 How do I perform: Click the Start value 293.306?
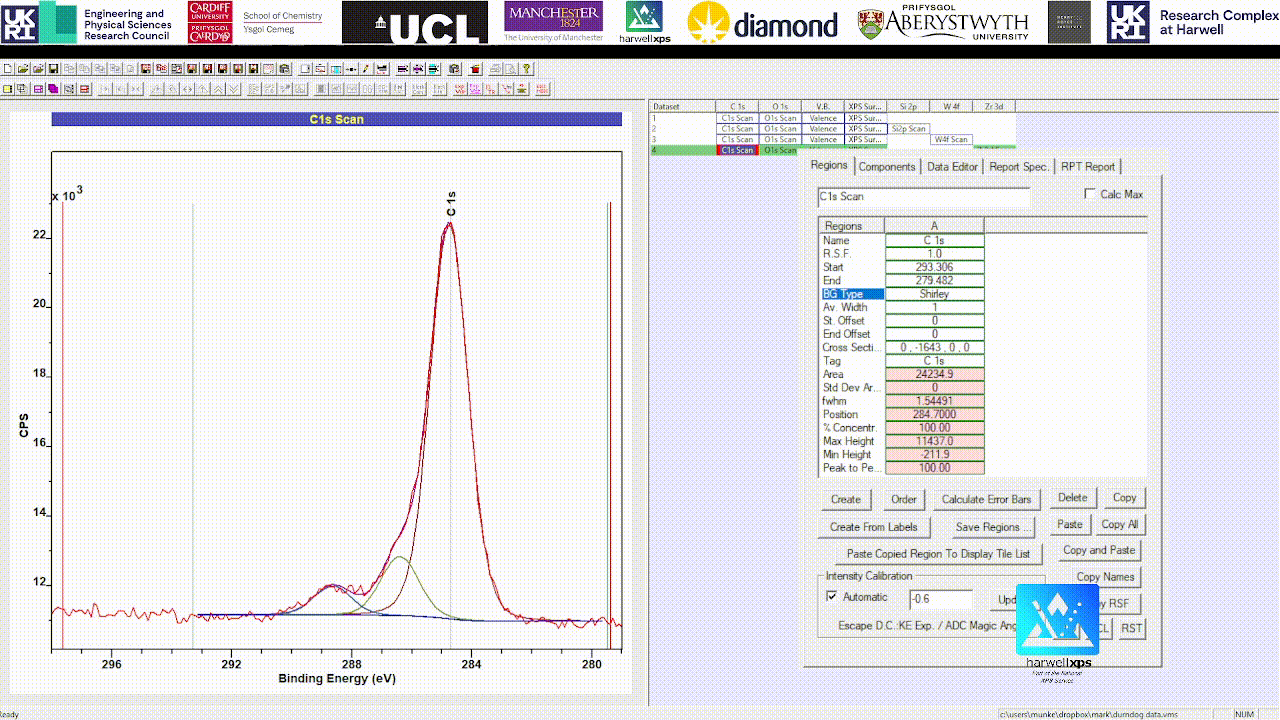934,267
